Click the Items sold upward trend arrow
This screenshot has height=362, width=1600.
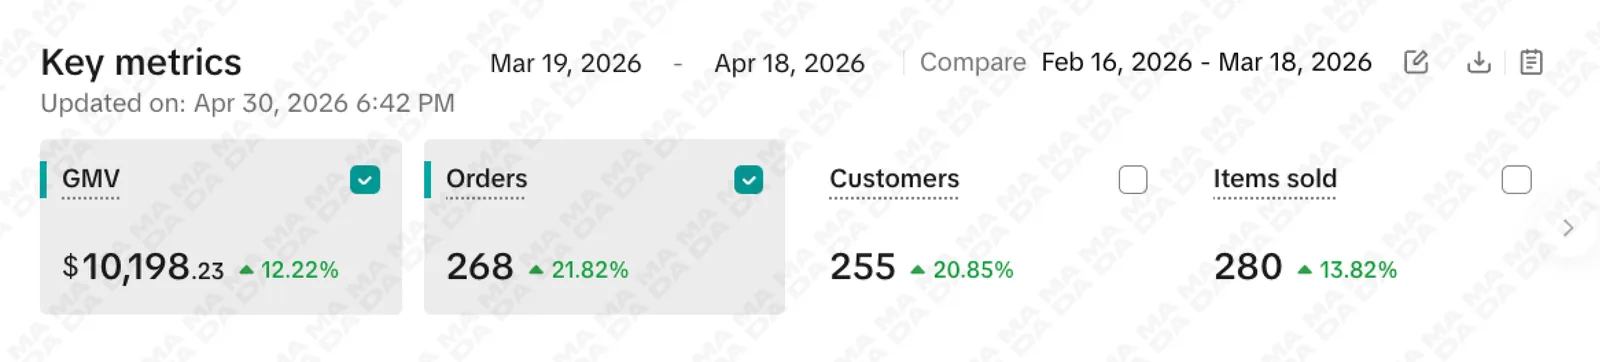click(x=1304, y=270)
